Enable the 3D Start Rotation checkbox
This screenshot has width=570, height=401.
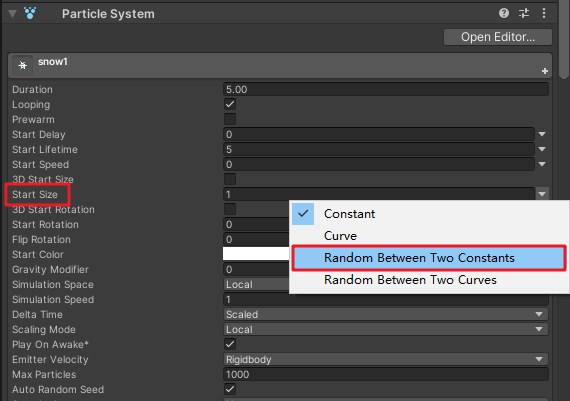tap(230, 209)
